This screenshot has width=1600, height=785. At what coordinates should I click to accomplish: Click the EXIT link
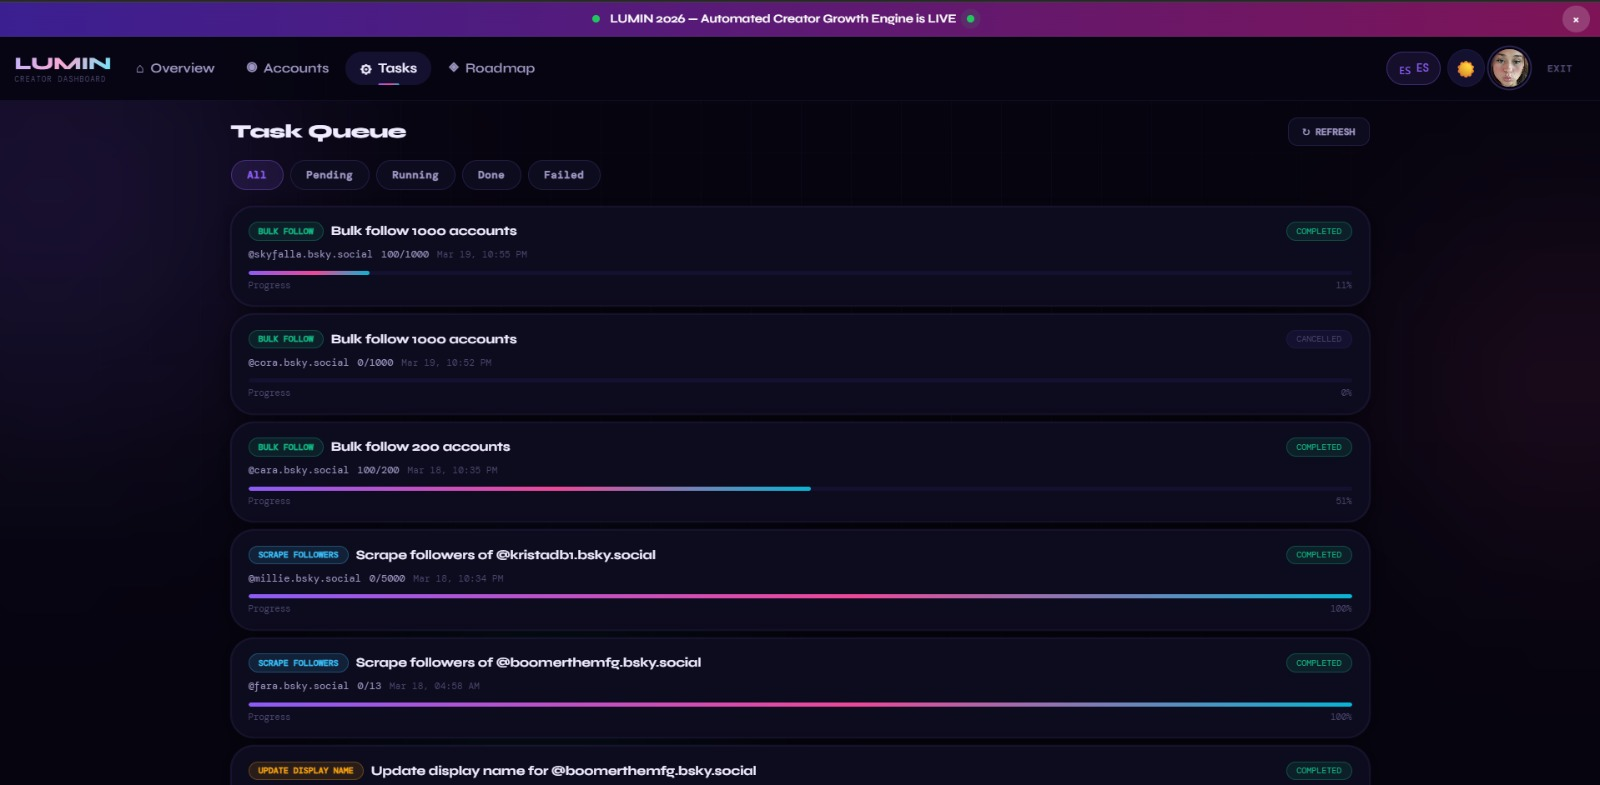(1559, 69)
